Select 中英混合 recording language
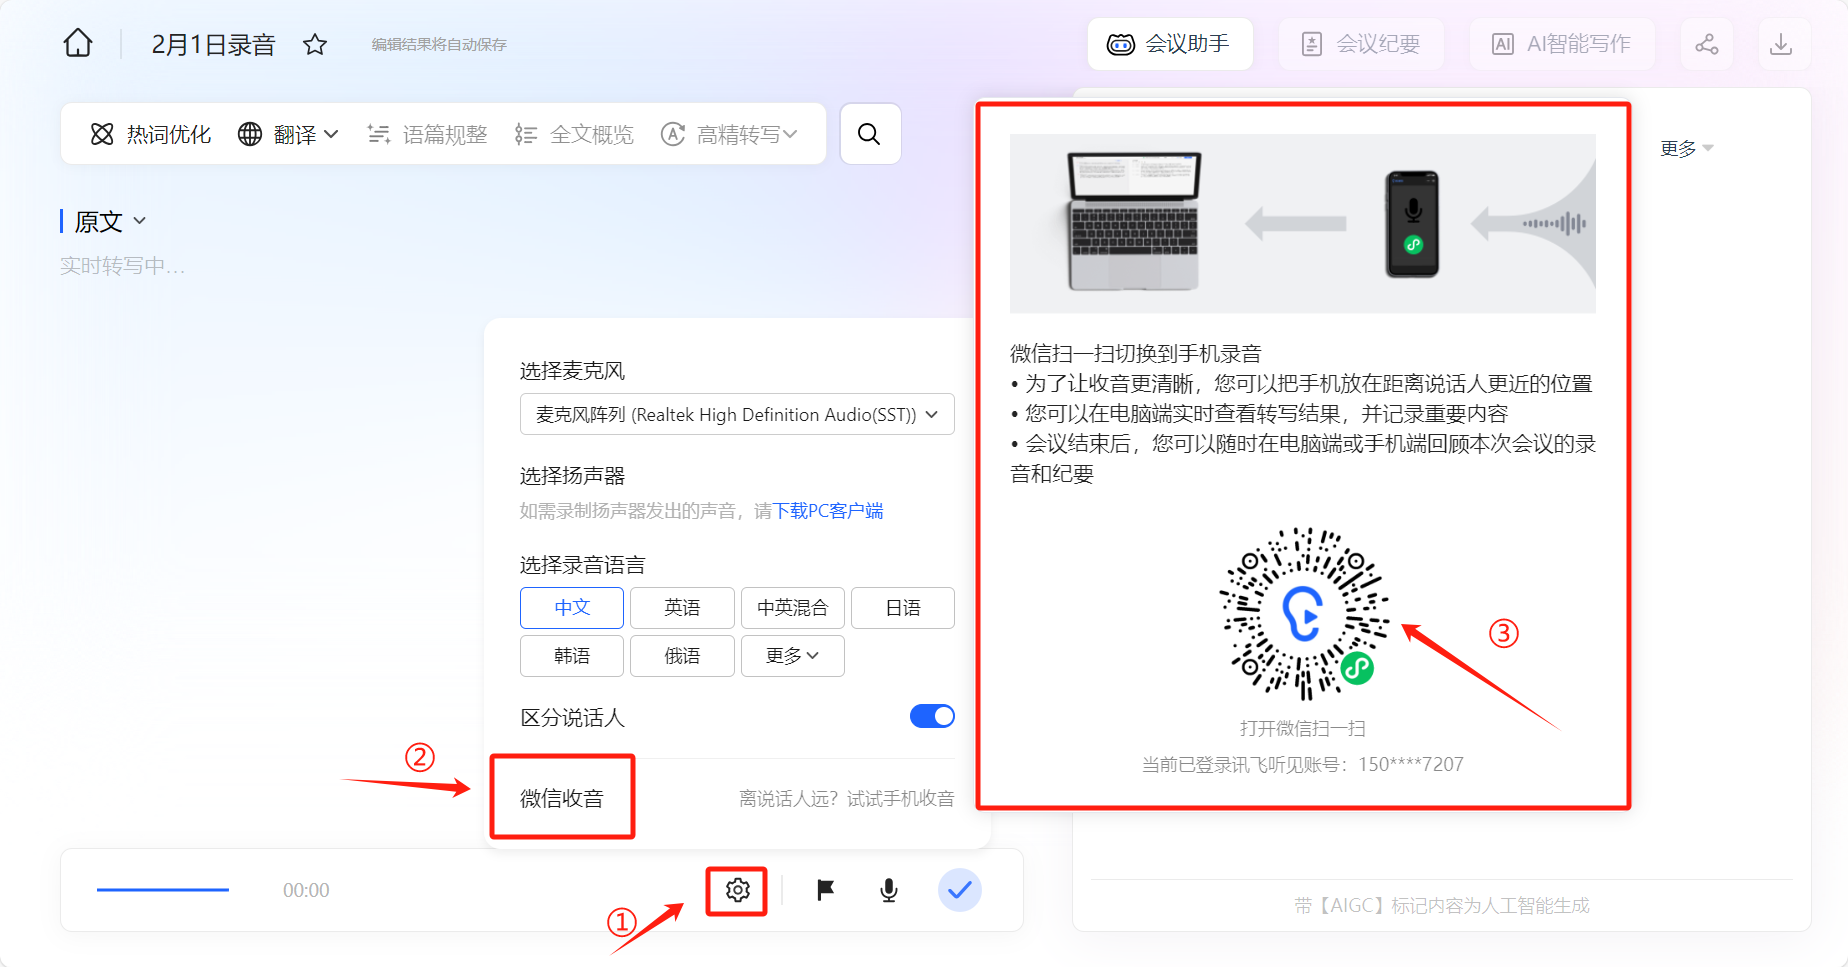Viewport: 1848px width, 967px height. [792, 608]
